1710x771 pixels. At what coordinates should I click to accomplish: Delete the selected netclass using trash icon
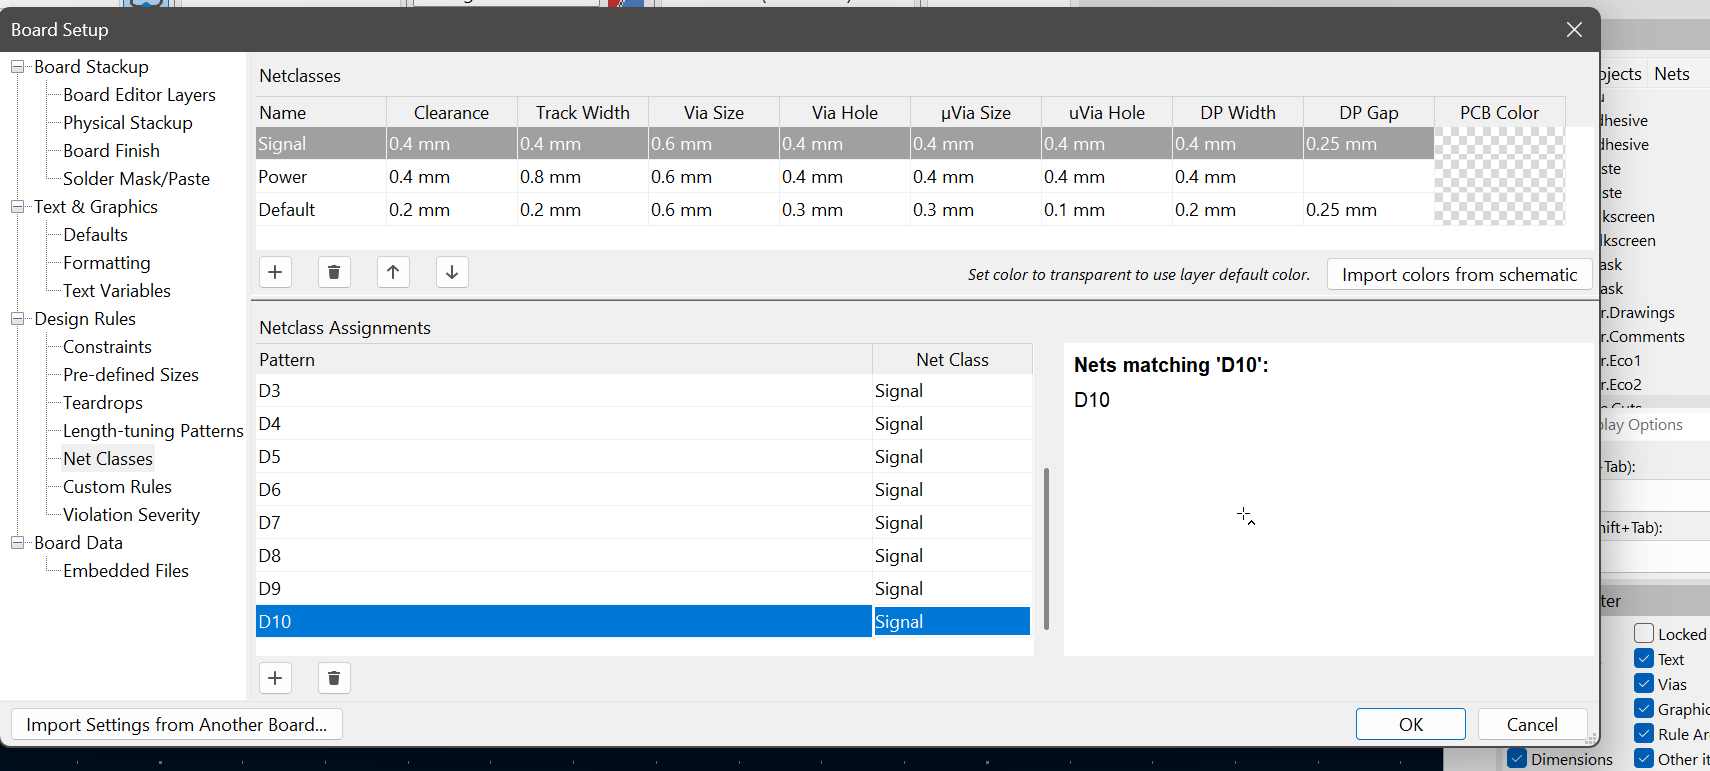(334, 272)
